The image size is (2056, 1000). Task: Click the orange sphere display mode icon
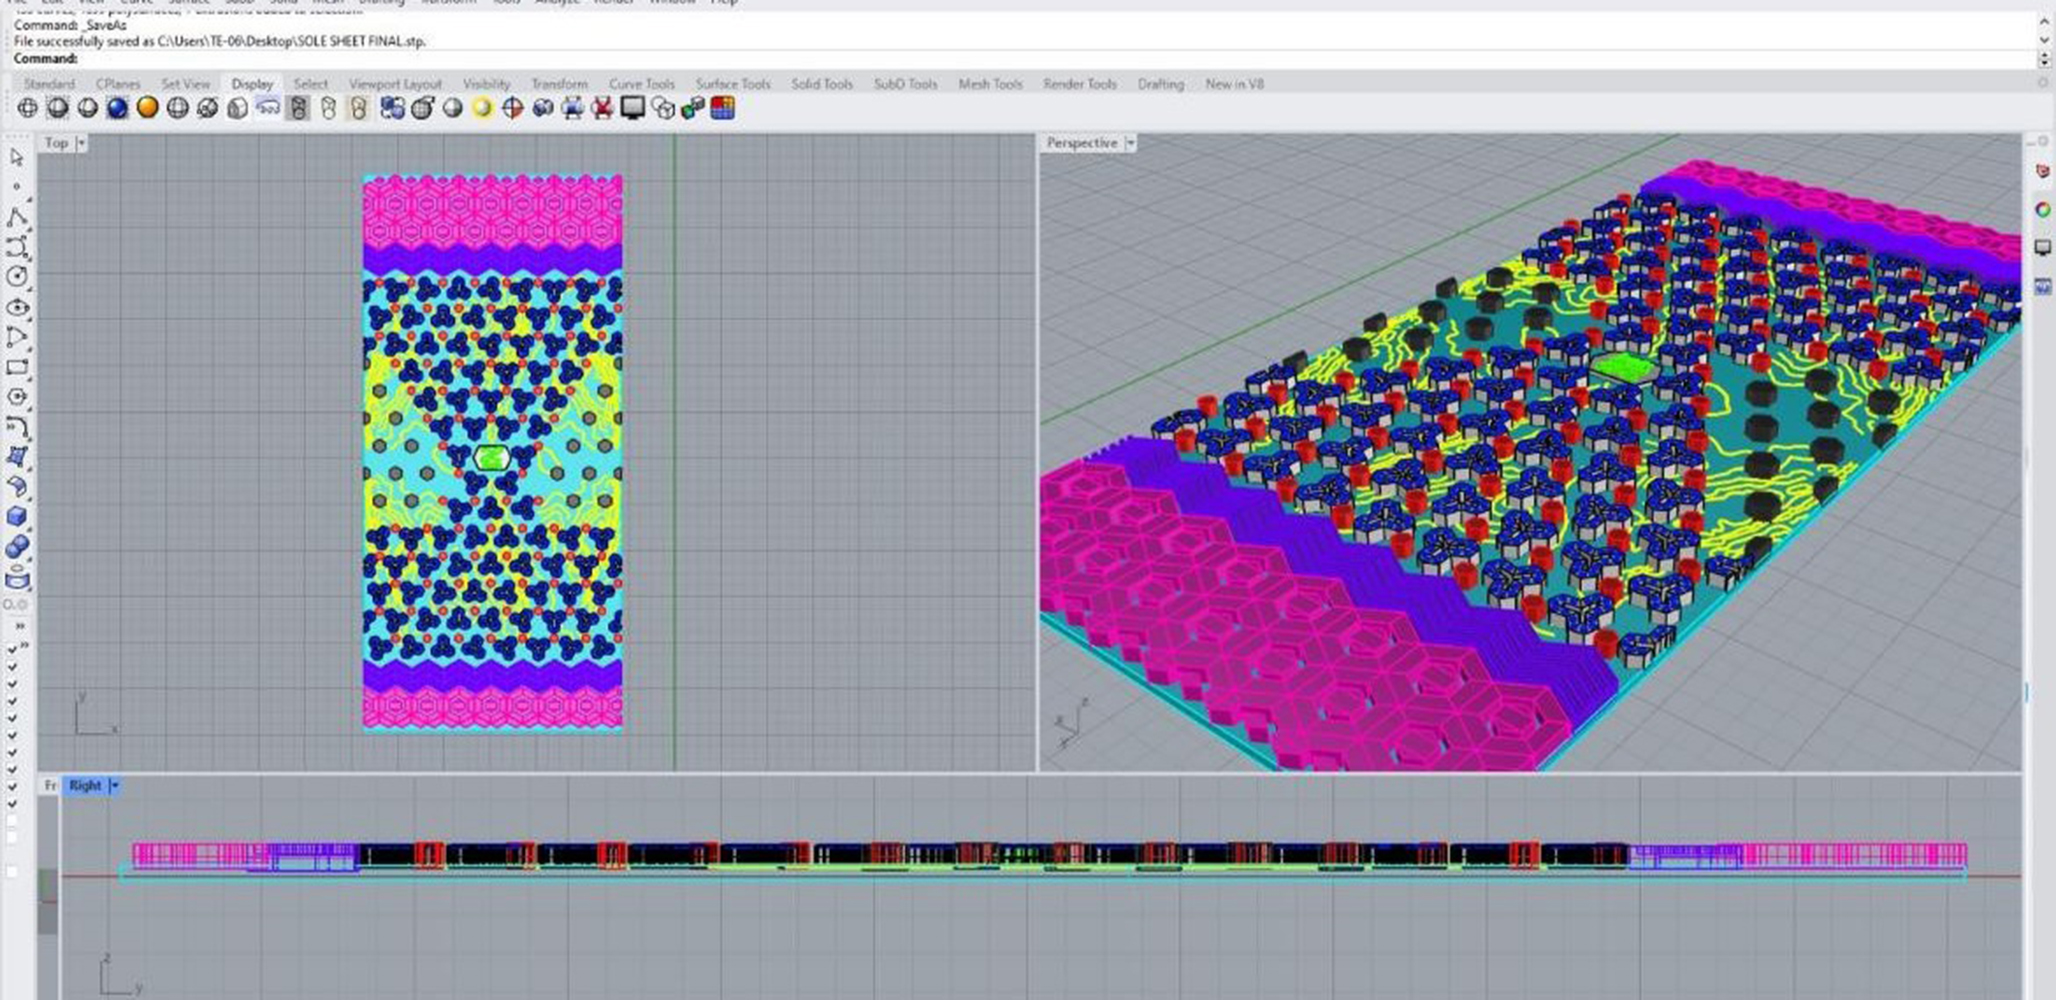[x=148, y=108]
